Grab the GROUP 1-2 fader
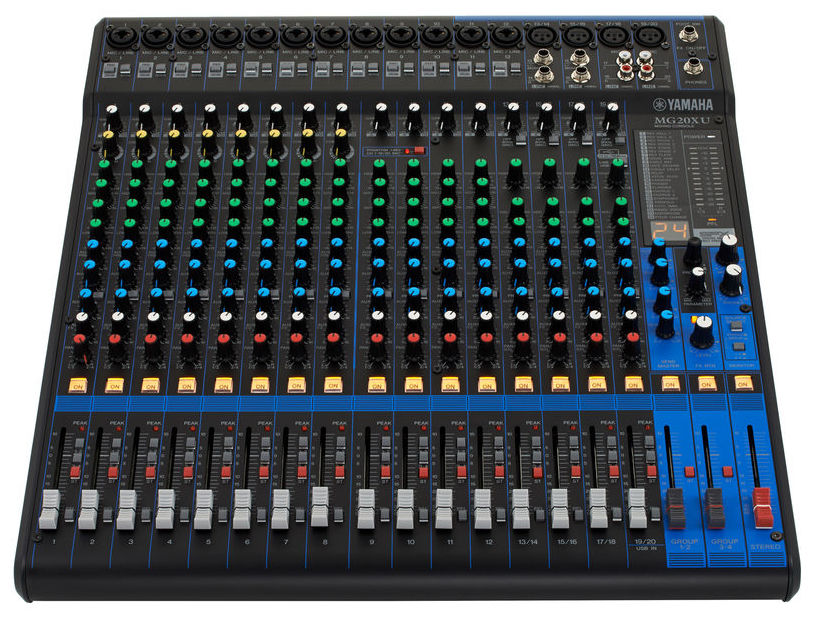 (x=677, y=507)
